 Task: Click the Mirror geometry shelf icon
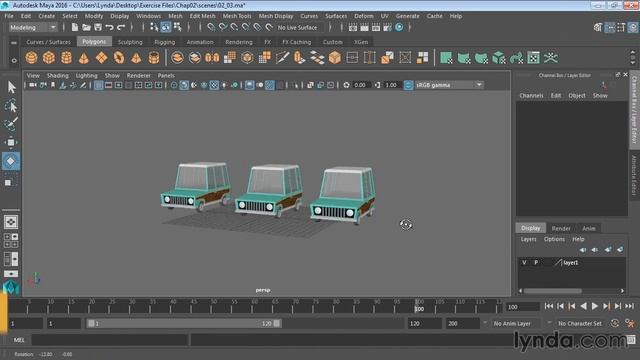point(212,58)
